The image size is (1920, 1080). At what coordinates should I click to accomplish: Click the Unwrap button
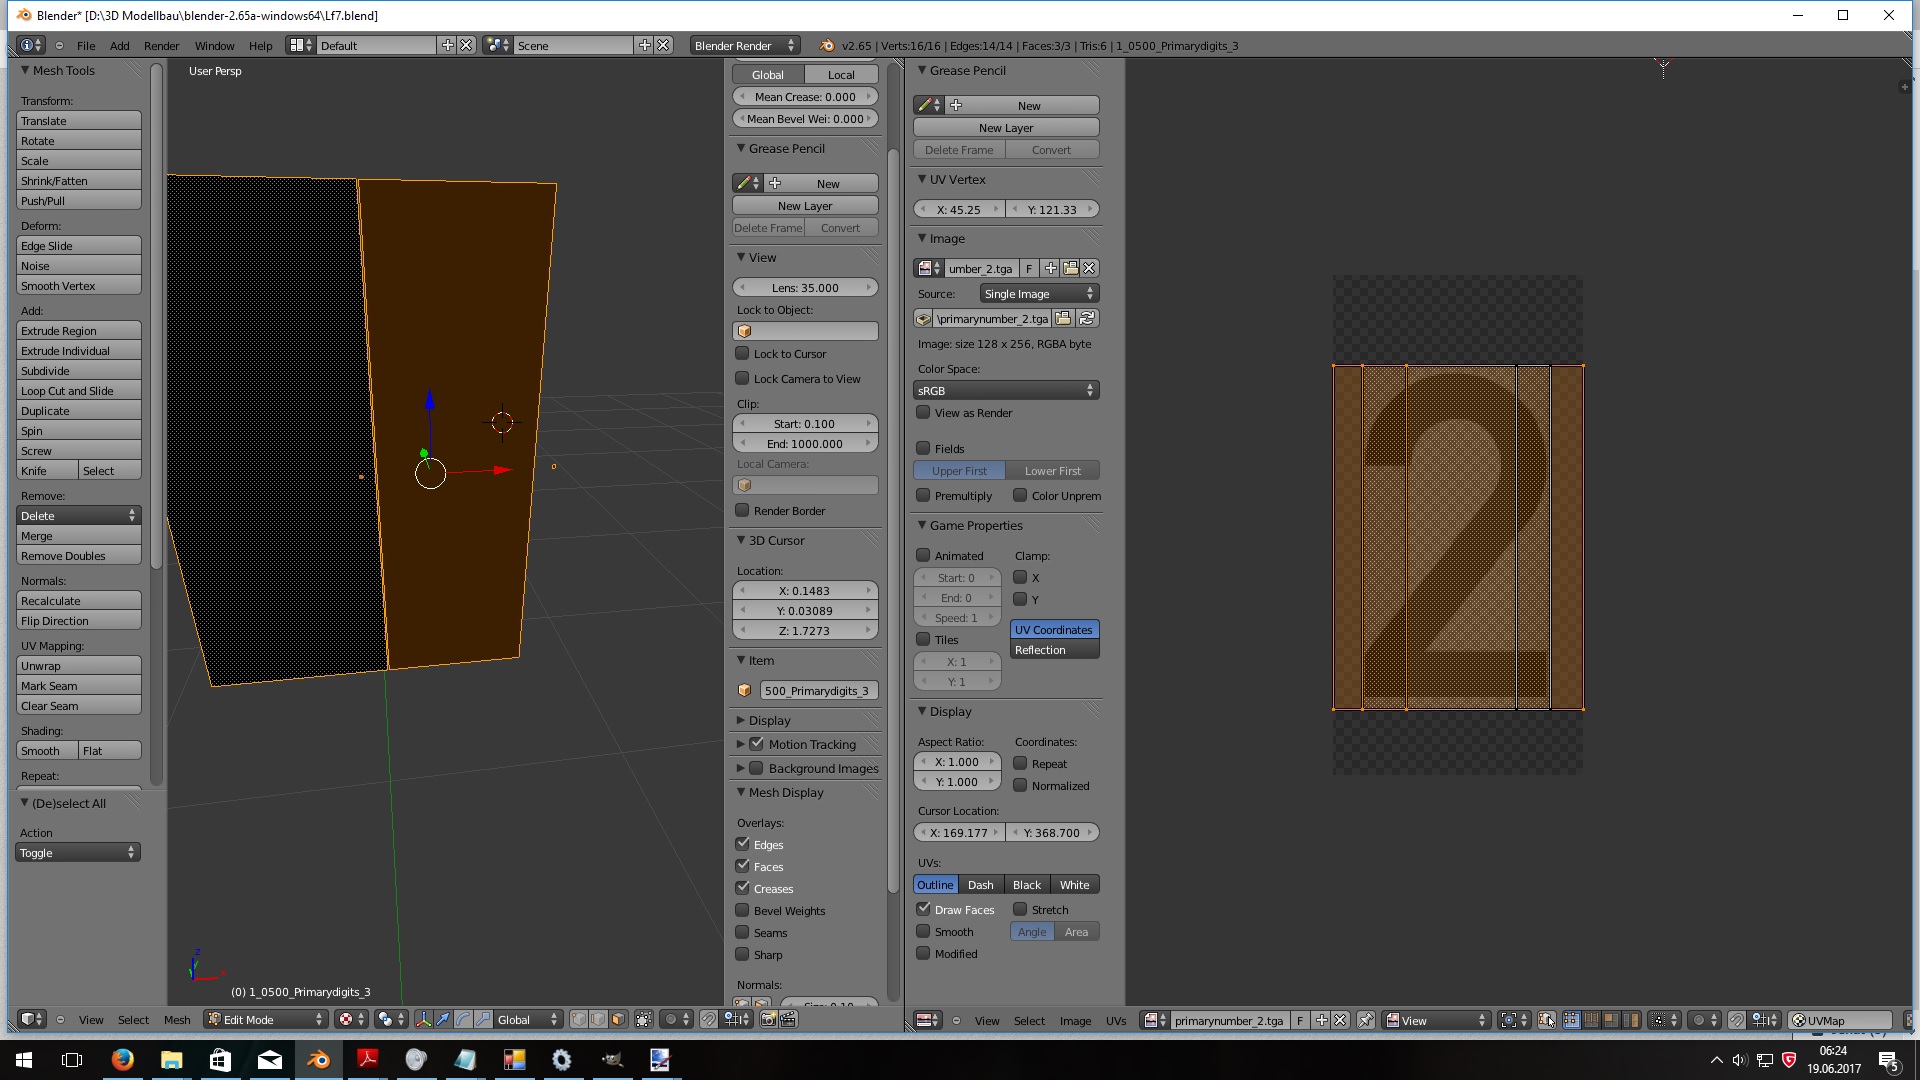(x=78, y=666)
